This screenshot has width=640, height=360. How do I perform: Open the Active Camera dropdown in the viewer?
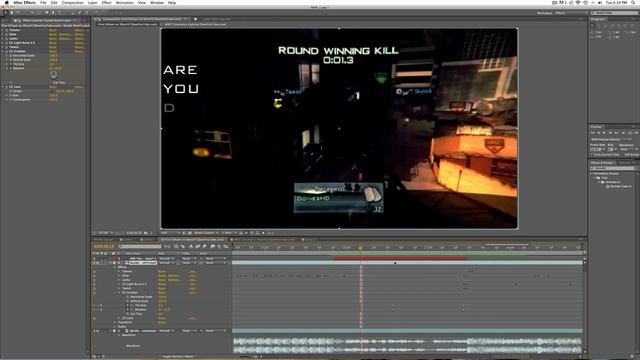pos(205,233)
